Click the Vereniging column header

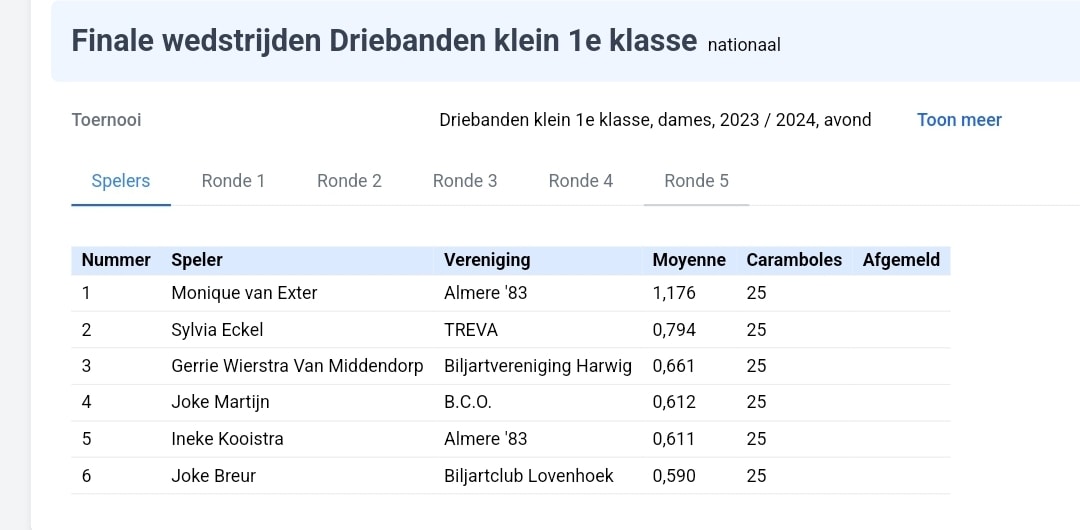[x=487, y=260]
